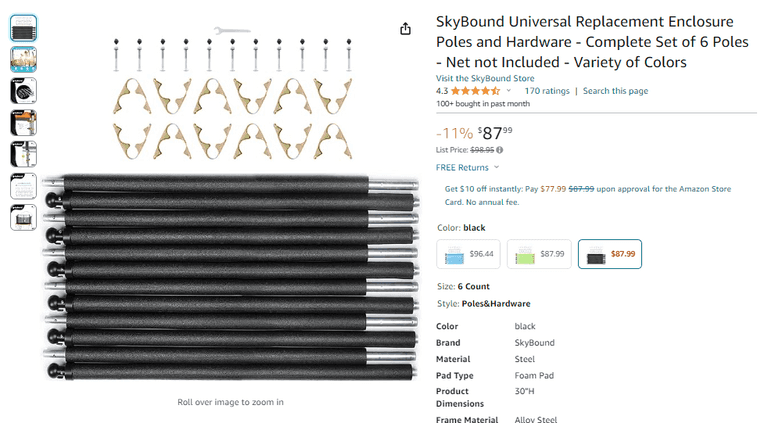Show the last trampoline thumbnail
The height and width of the screenshot is (423, 768).
pyautogui.click(x=24, y=217)
